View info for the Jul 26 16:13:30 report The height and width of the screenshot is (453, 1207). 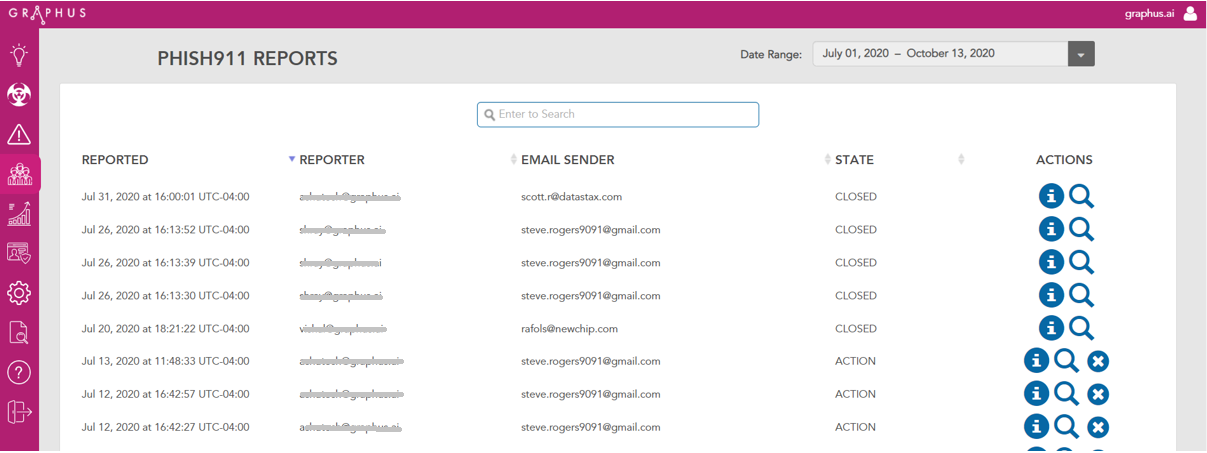click(x=1051, y=295)
